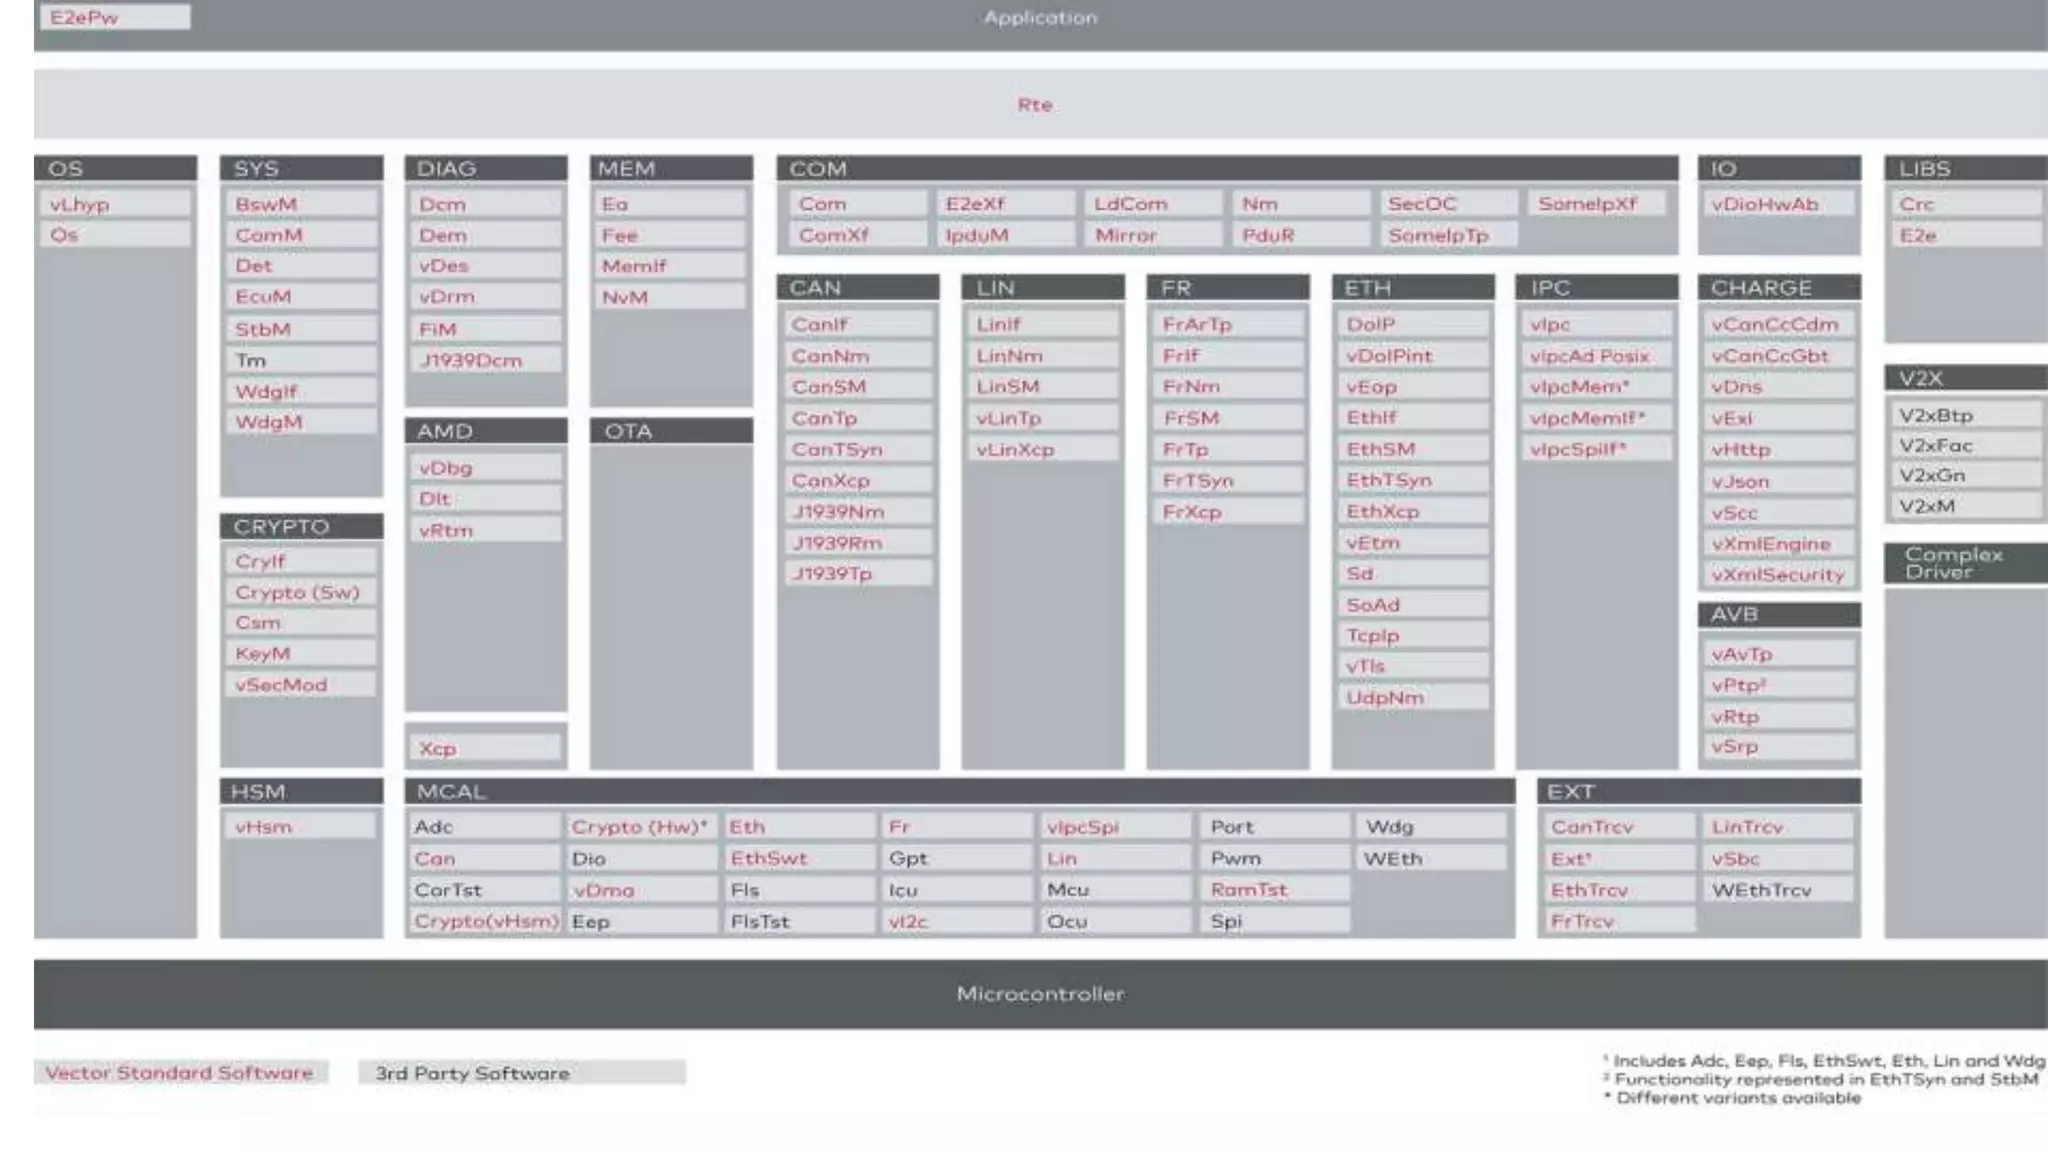Select the TcpIp module under ETH
Screen dimensions: 2048x1152
point(1411,635)
